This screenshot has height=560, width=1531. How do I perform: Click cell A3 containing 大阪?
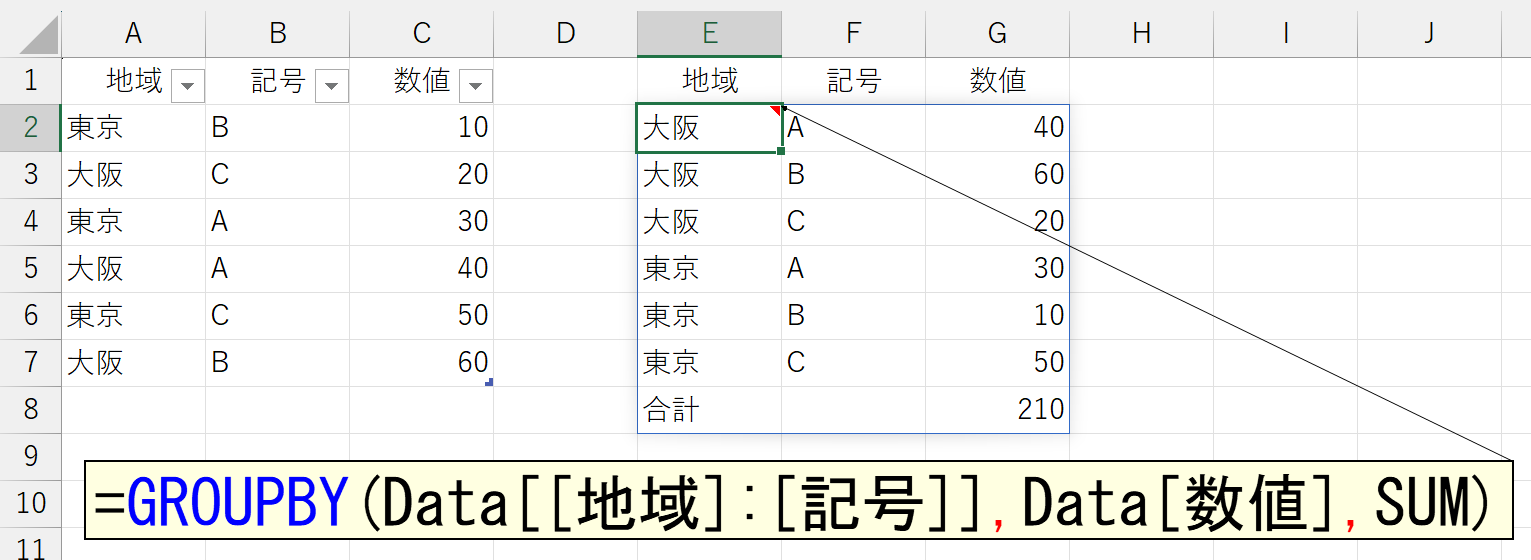pyautogui.click(x=133, y=175)
